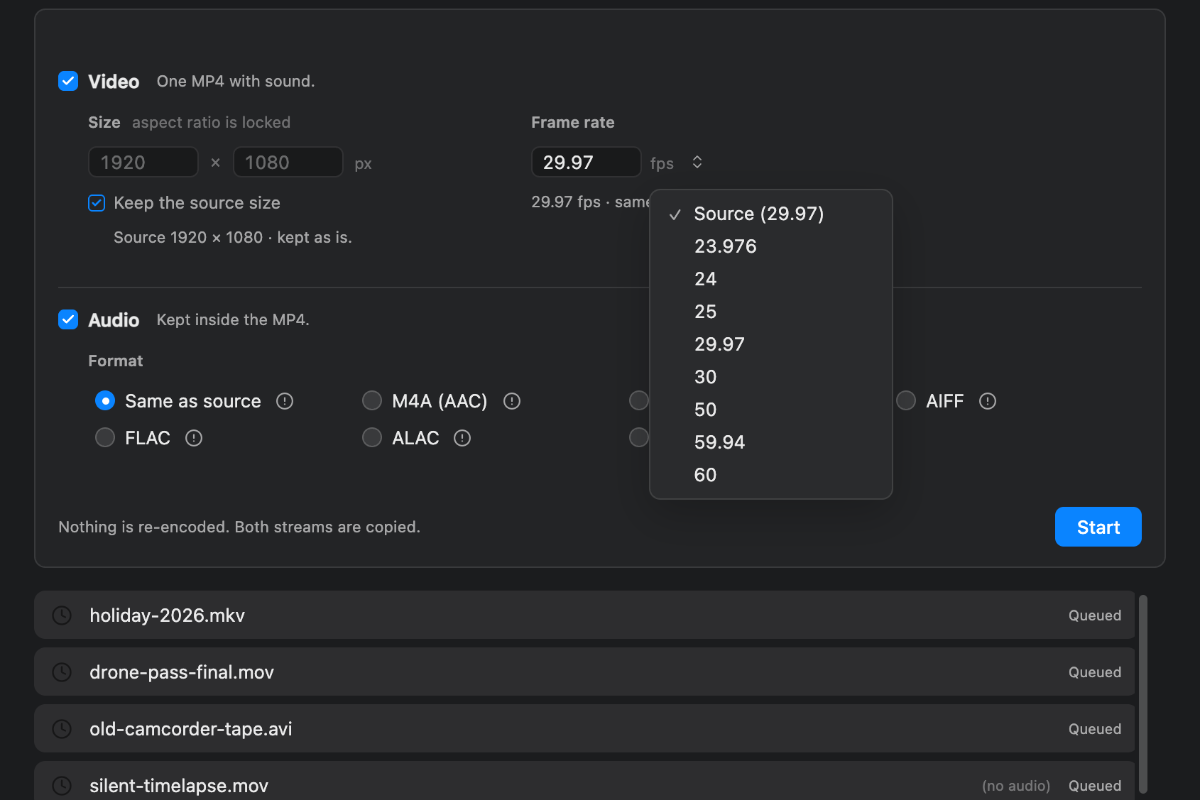This screenshot has height=800, width=1200.
Task: Open info icon beside Same as source
Action: pyautogui.click(x=285, y=401)
